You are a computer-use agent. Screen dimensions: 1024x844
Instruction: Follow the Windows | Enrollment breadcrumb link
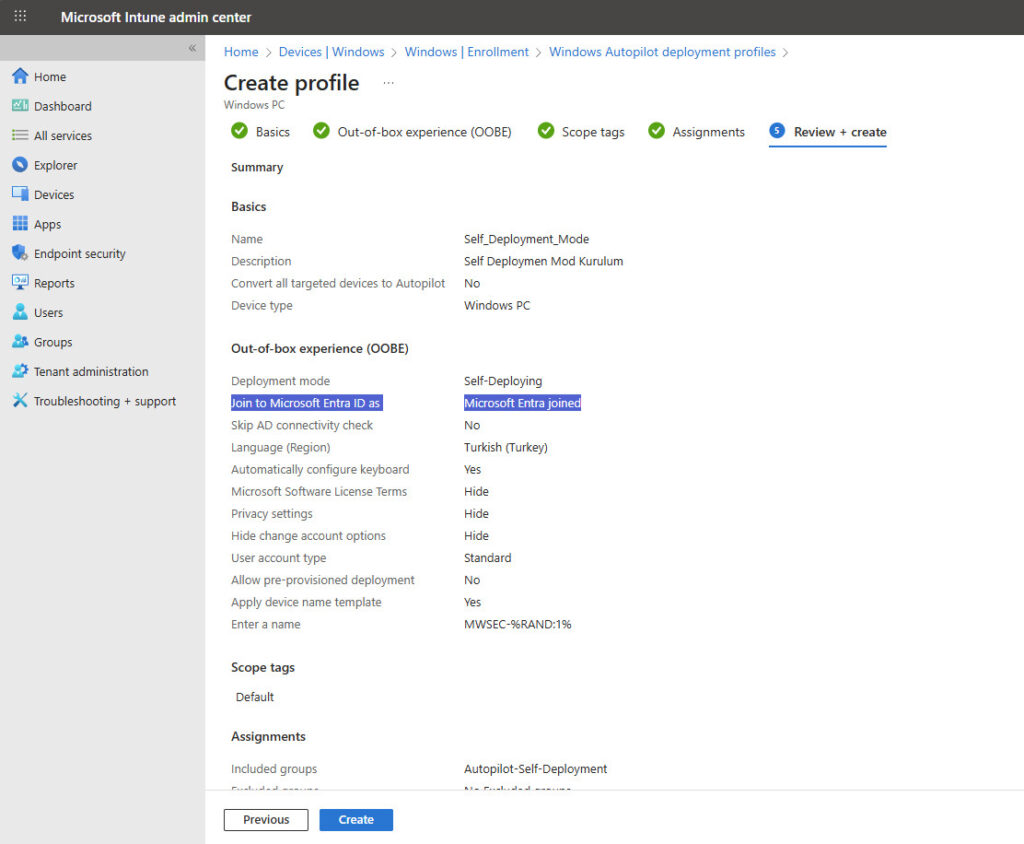click(467, 52)
